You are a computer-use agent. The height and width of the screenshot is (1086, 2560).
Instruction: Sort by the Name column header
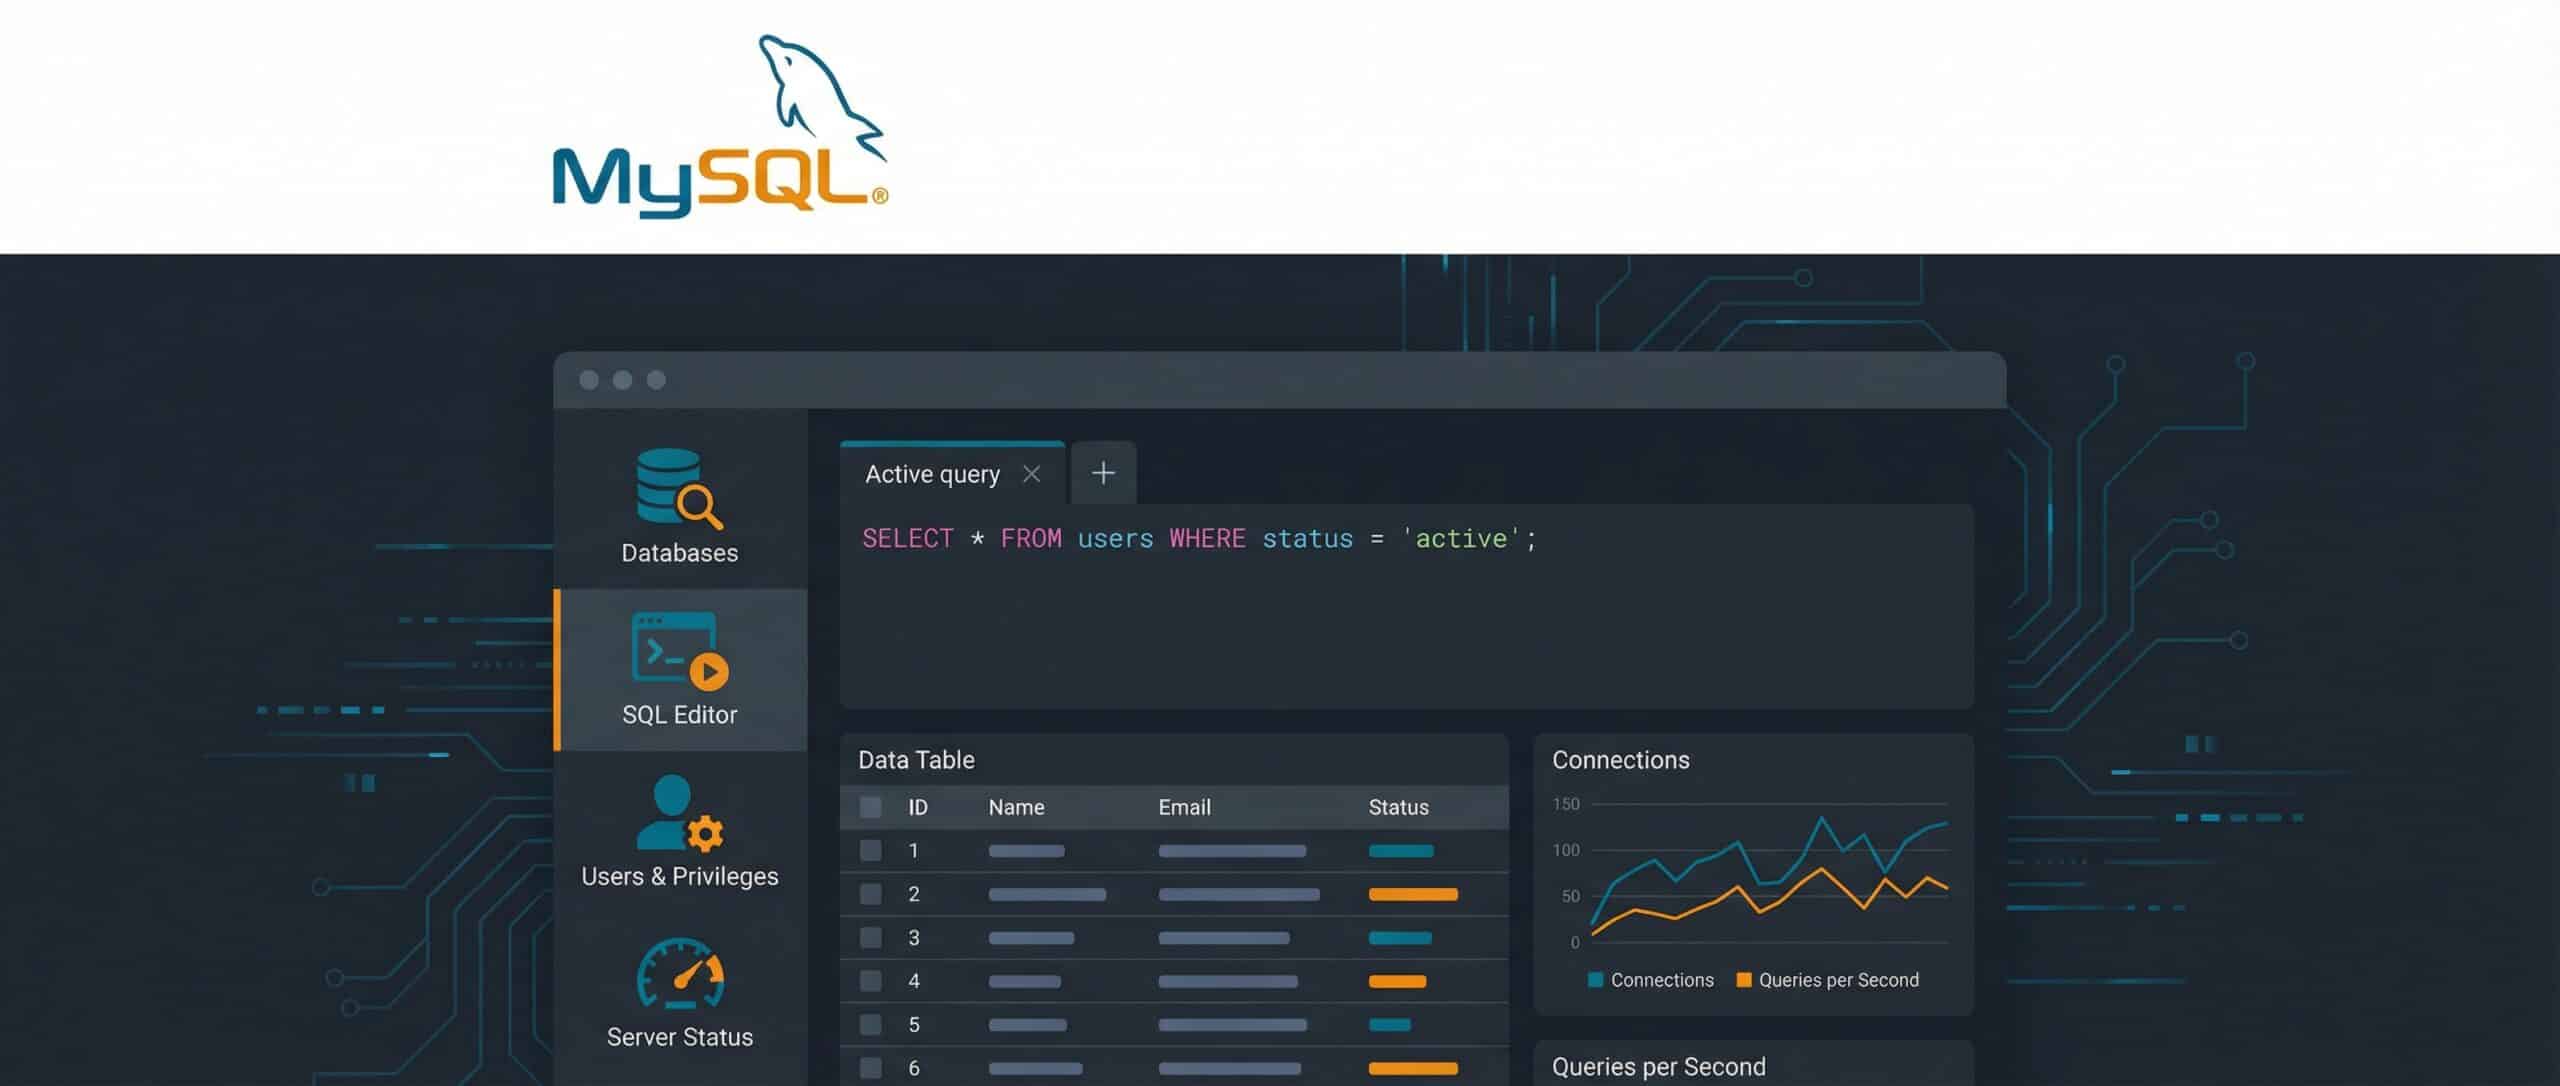pyautogui.click(x=1016, y=807)
